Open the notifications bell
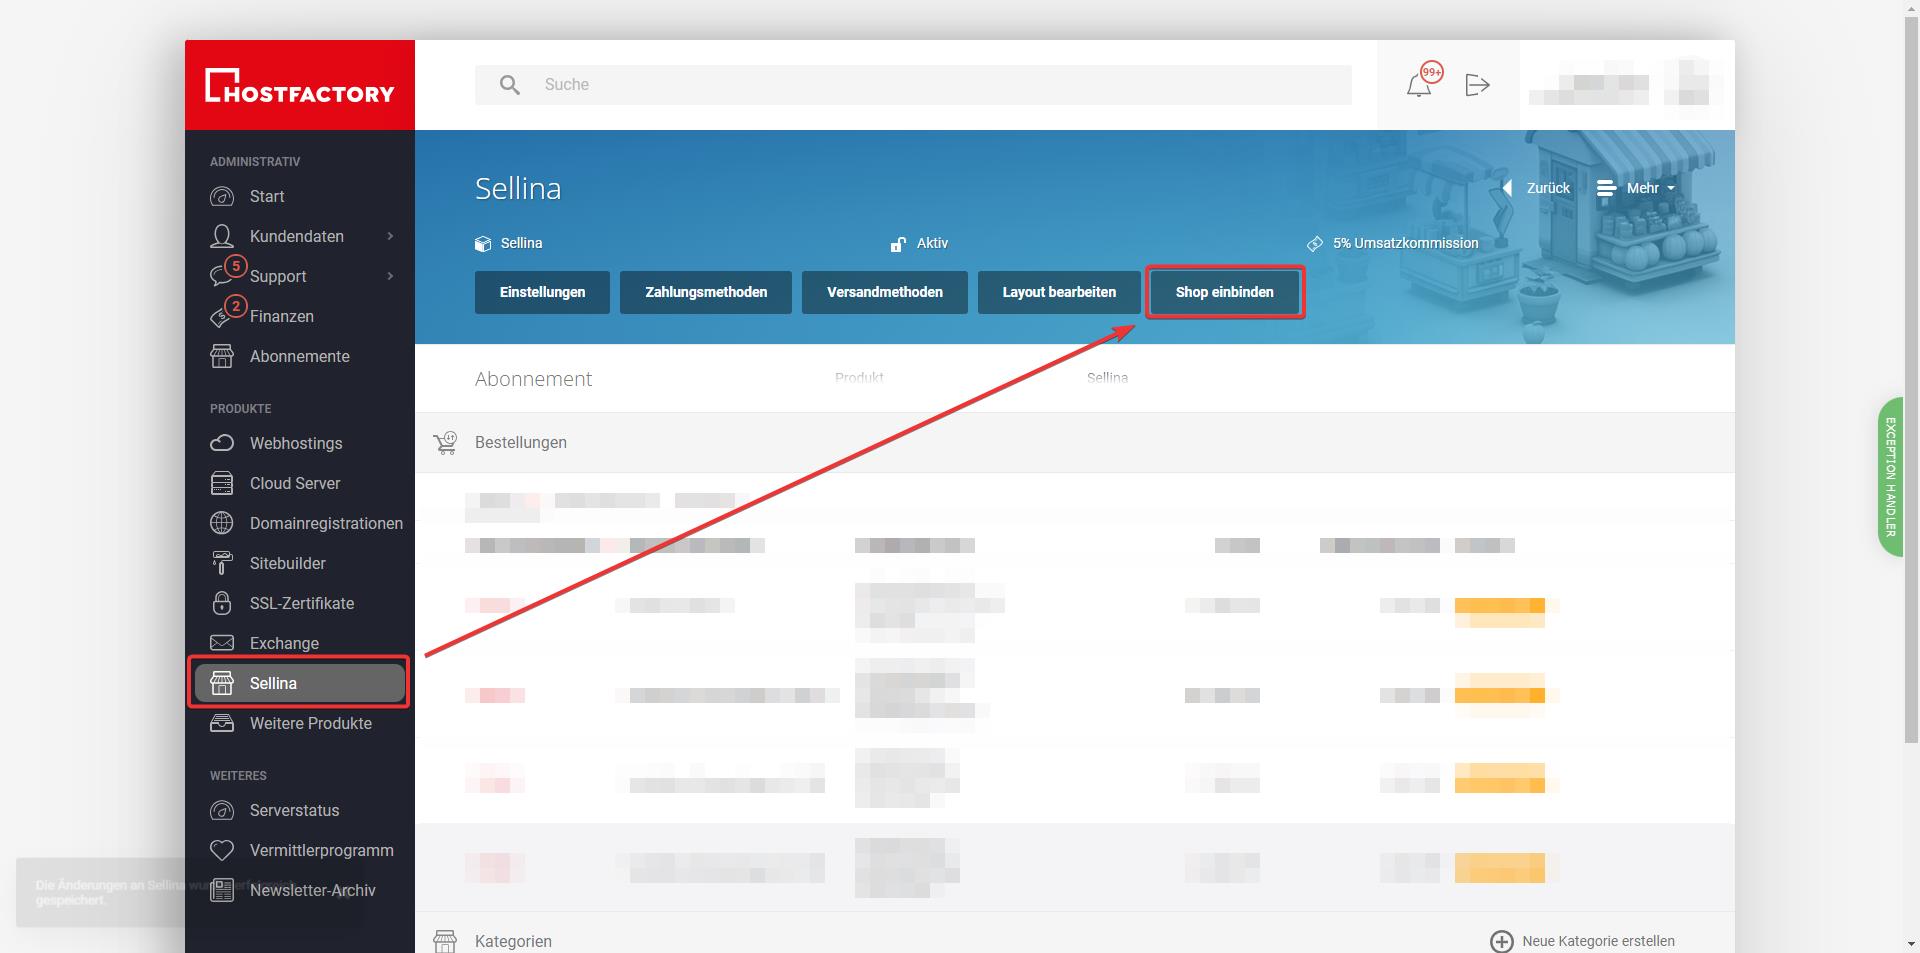 coord(1419,85)
